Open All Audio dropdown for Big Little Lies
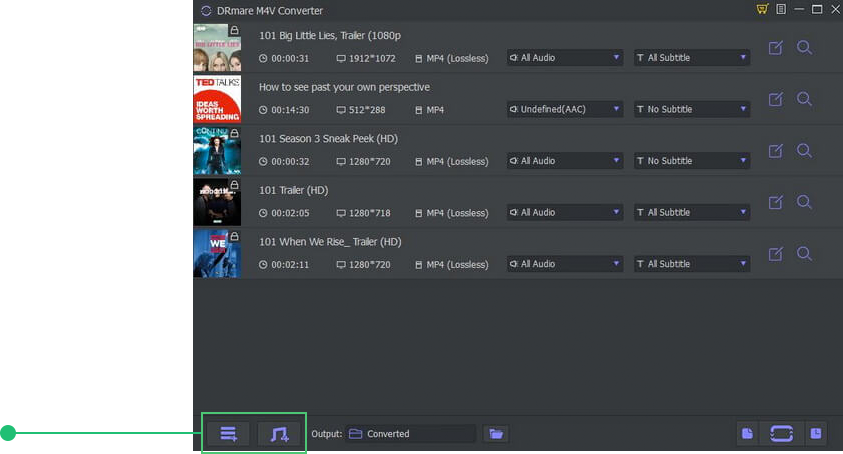The width and height of the screenshot is (843, 454). (565, 58)
